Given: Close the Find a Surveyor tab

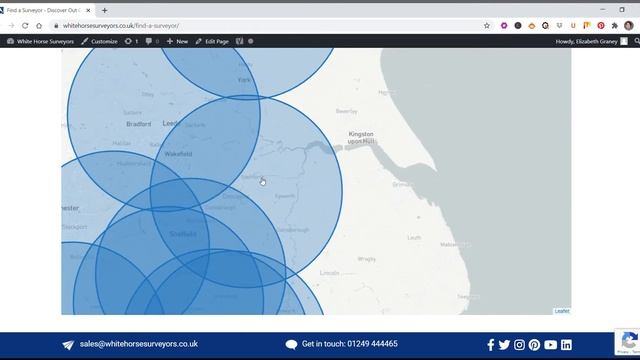Looking at the screenshot, I should point(88,10).
